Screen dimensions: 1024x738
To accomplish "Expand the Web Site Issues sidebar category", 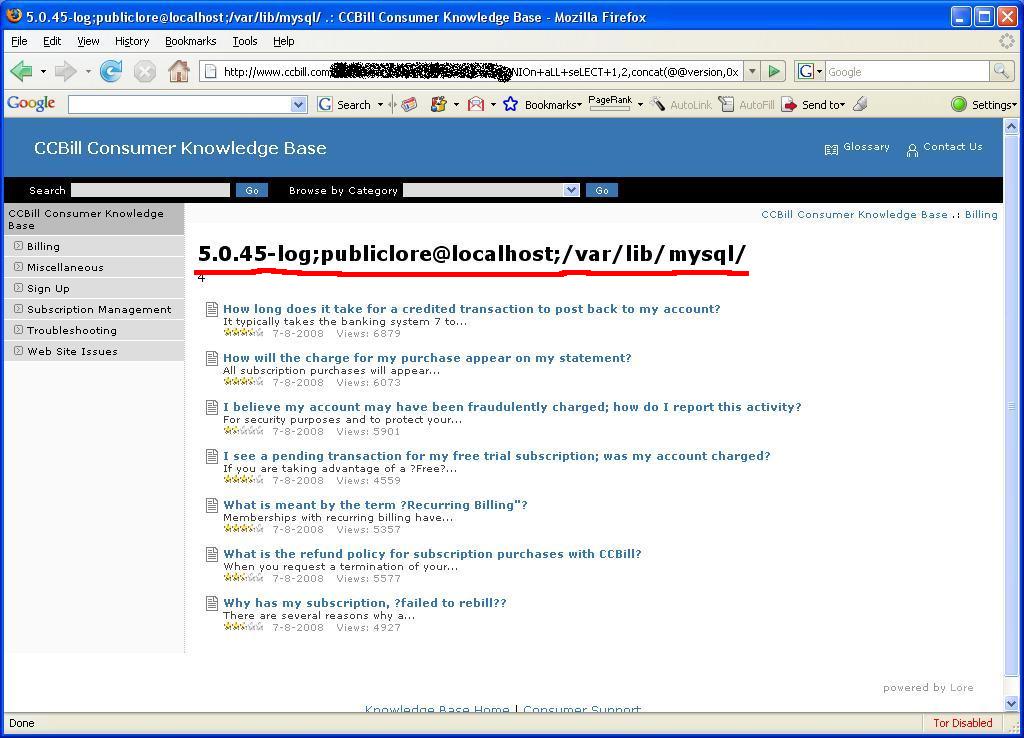I will [x=18, y=350].
